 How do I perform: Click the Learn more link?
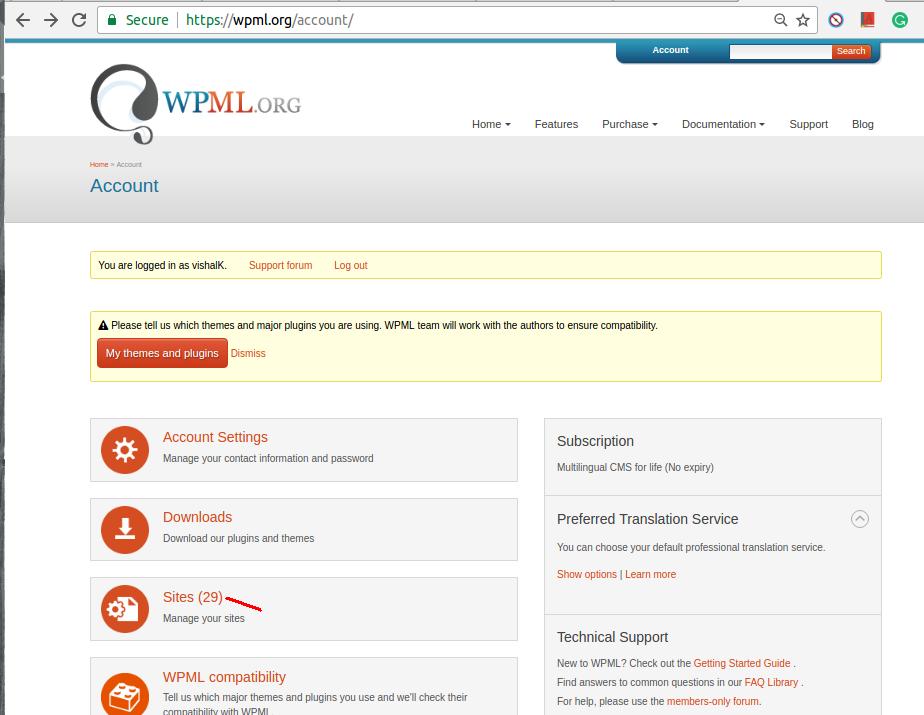pyautogui.click(x=651, y=574)
